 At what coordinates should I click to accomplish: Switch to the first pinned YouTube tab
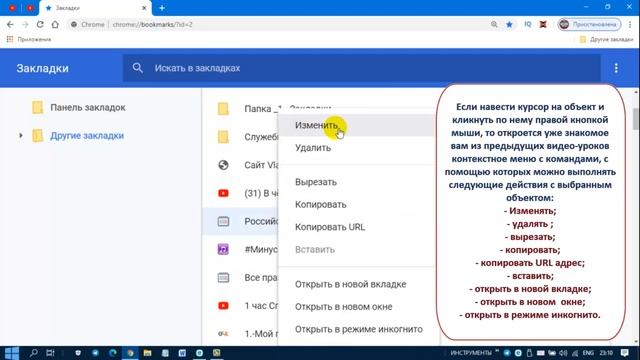[x=12, y=8]
